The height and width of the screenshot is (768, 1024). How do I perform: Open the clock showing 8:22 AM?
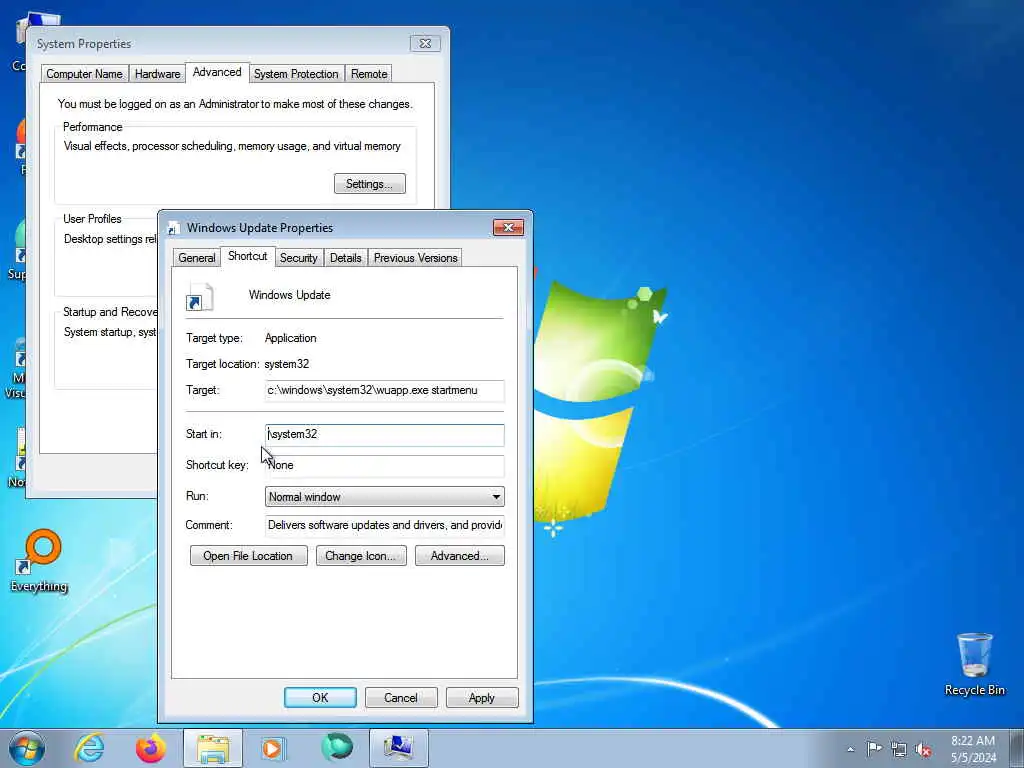(973, 749)
